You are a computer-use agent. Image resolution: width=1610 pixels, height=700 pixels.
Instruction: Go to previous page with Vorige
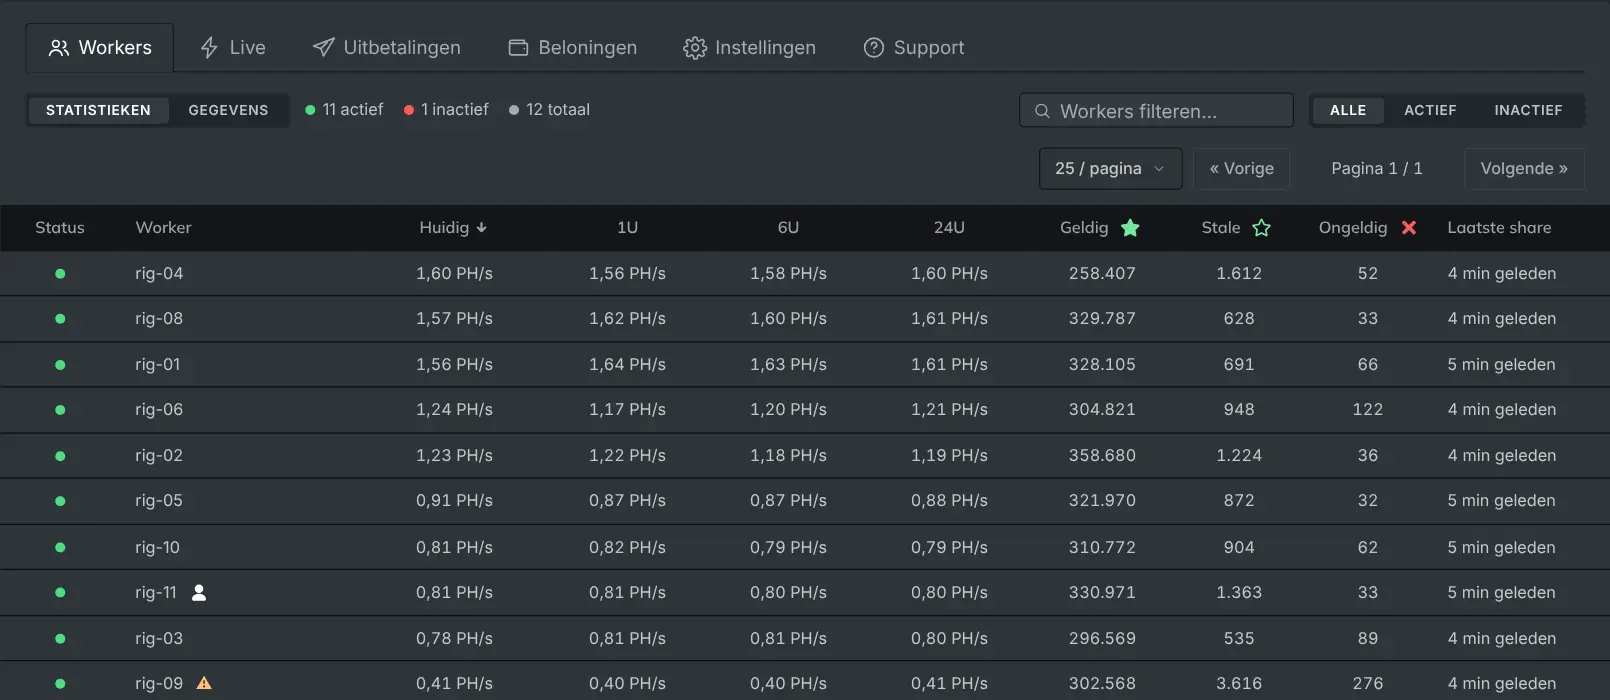pyautogui.click(x=1242, y=169)
